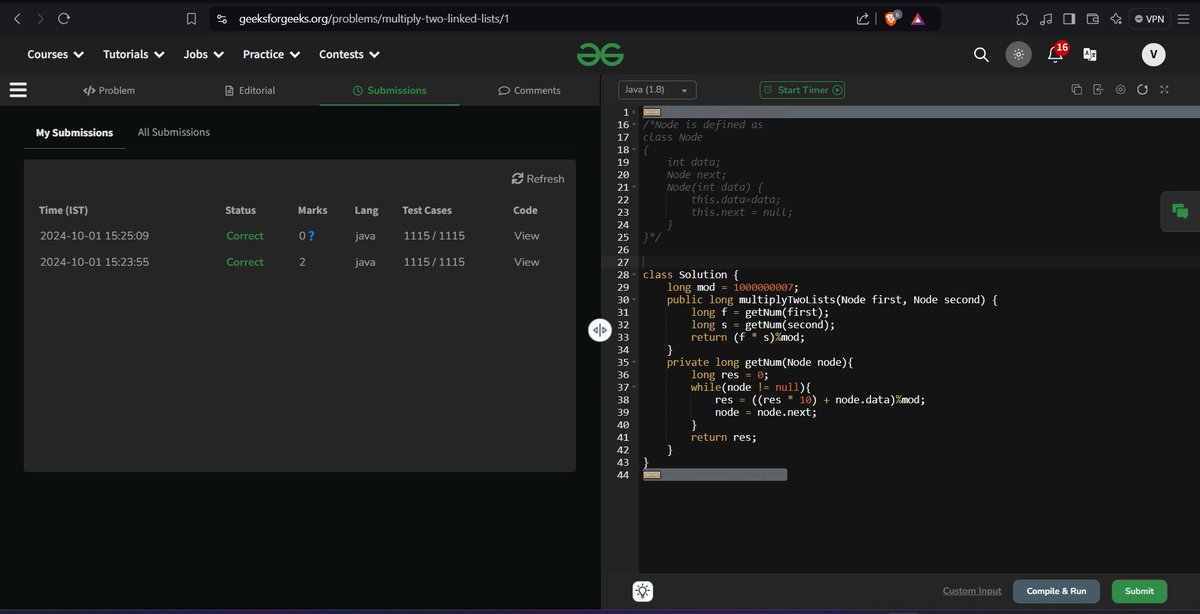This screenshot has height=614, width=1200.
Task: Open the site settings icon in address bar
Action: coord(222,19)
